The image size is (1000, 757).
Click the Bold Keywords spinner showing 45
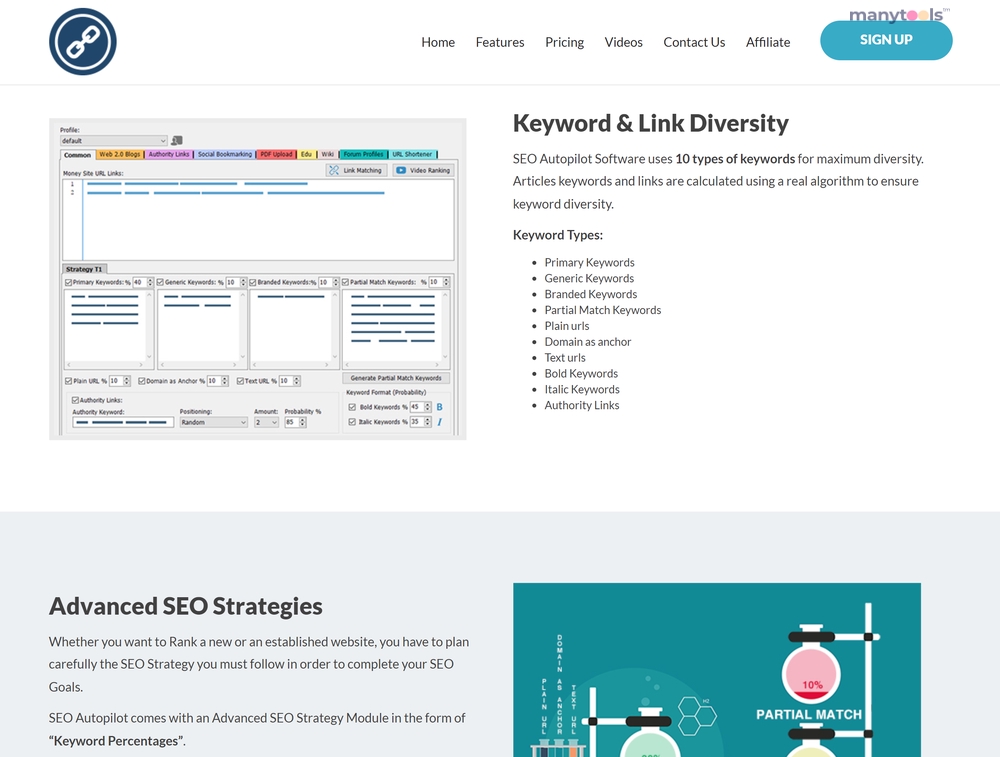pos(420,407)
